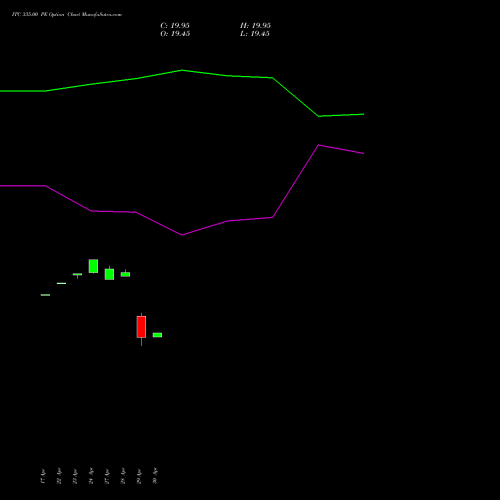Select the red candlestick for 29 Apr
The image size is (500, 500).
pyautogui.click(x=141, y=327)
